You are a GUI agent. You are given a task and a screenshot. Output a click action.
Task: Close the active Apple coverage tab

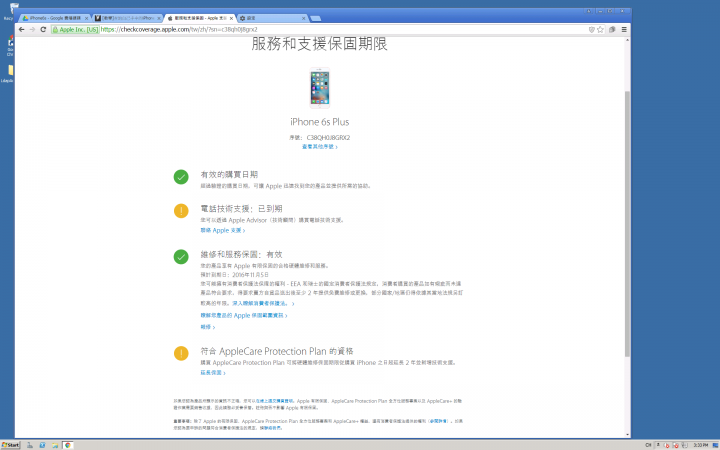pyautogui.click(x=231, y=18)
